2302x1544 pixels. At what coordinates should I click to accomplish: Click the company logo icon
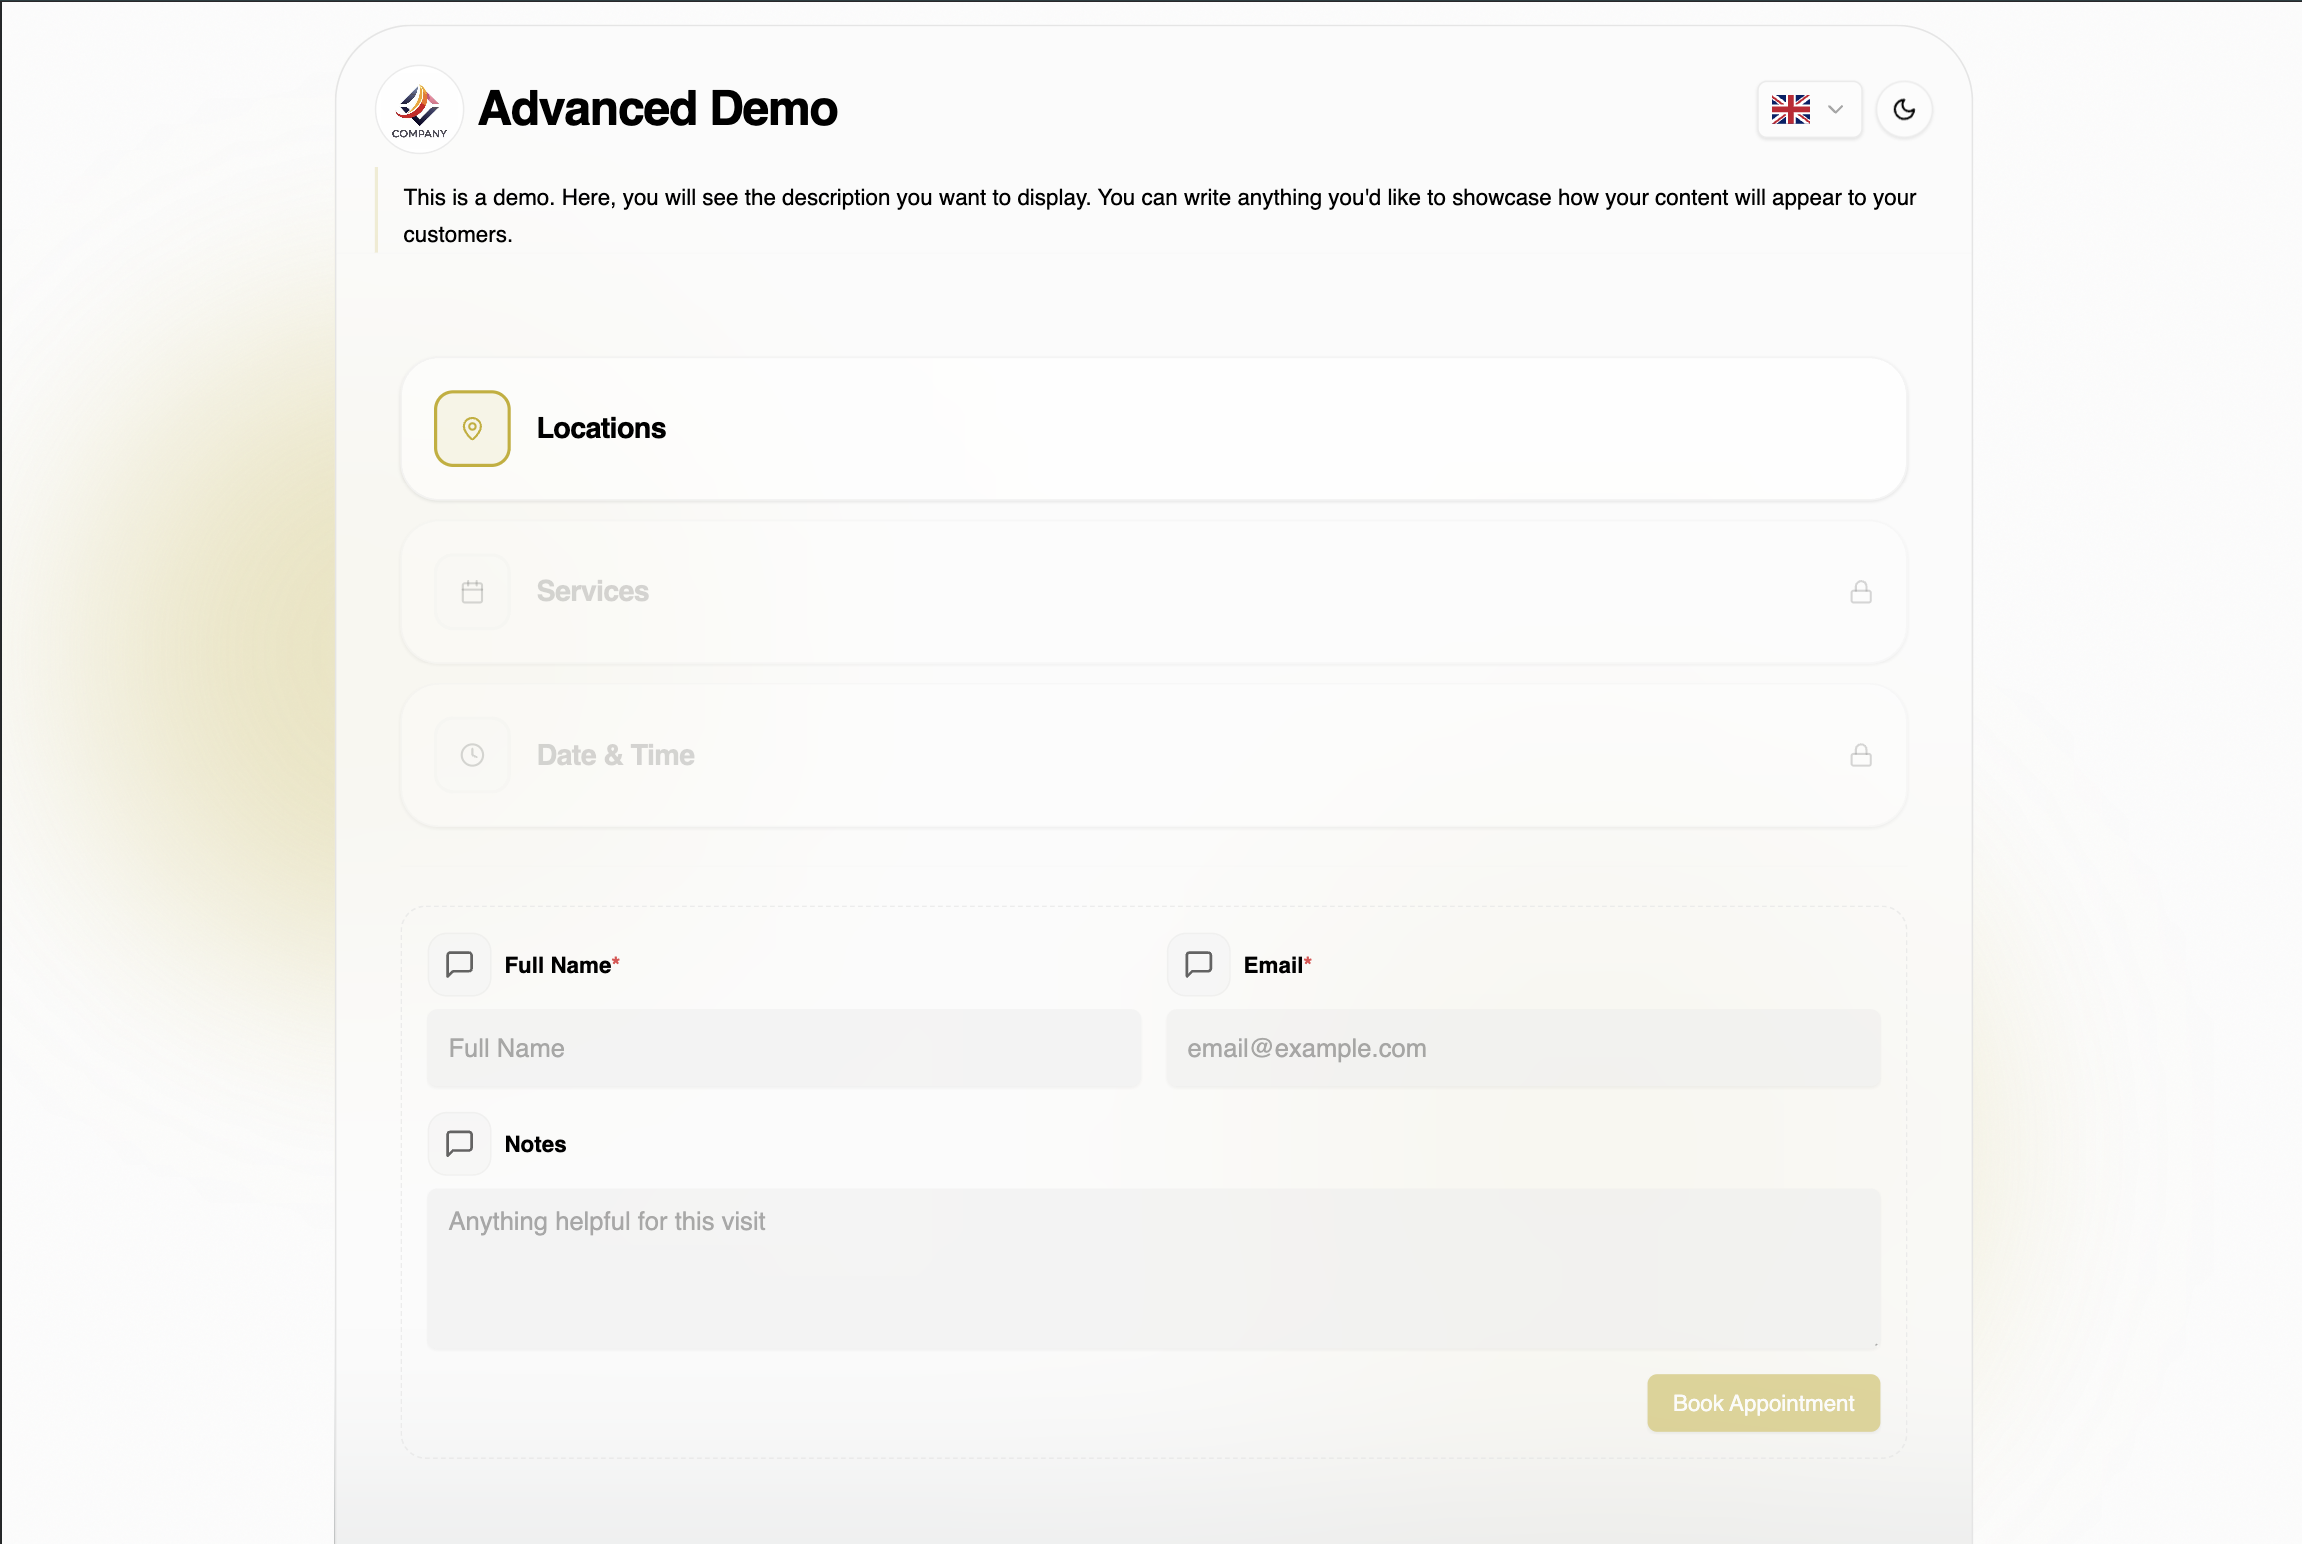(419, 110)
